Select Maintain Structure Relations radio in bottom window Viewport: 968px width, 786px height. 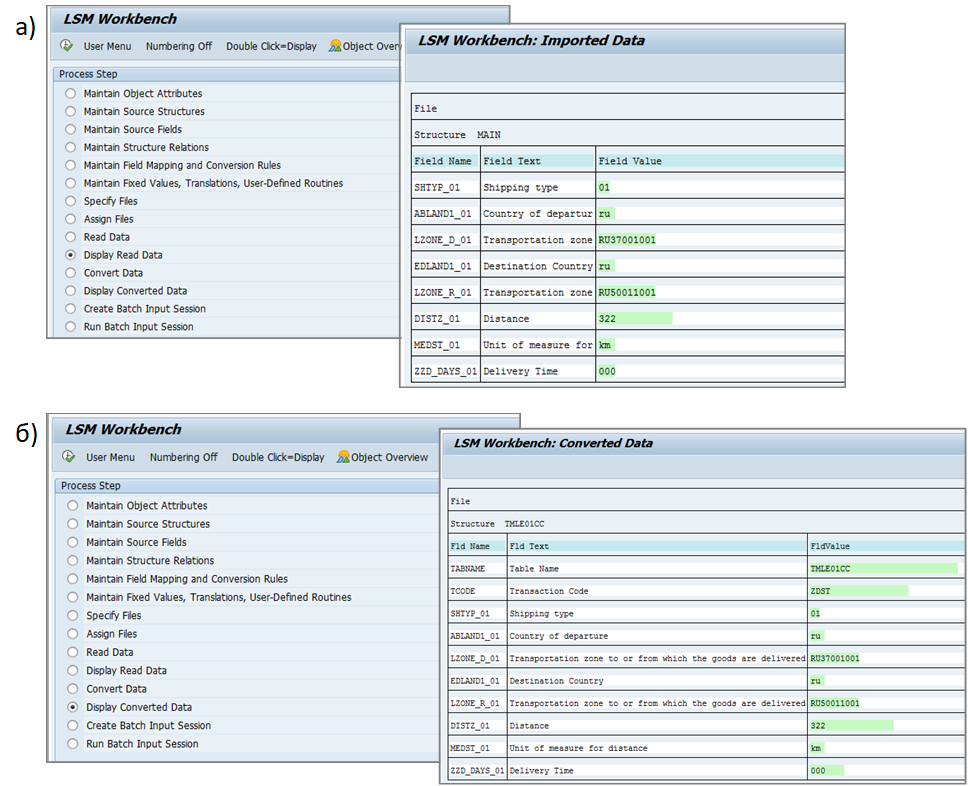tap(73, 560)
